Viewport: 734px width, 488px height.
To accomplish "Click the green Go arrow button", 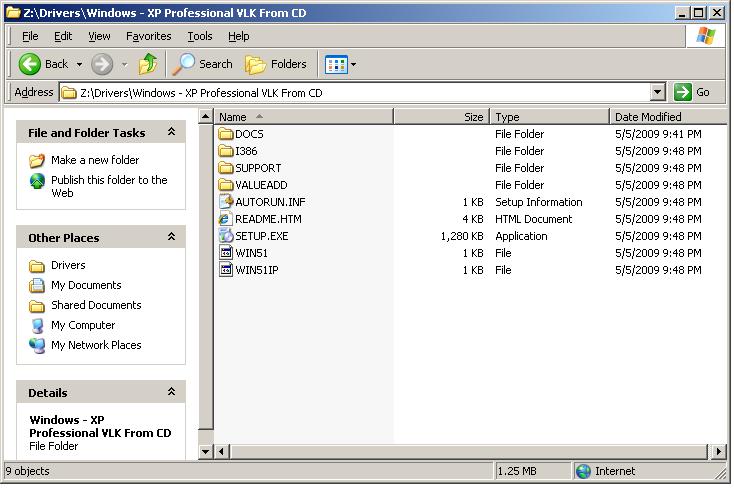I will (x=683, y=92).
